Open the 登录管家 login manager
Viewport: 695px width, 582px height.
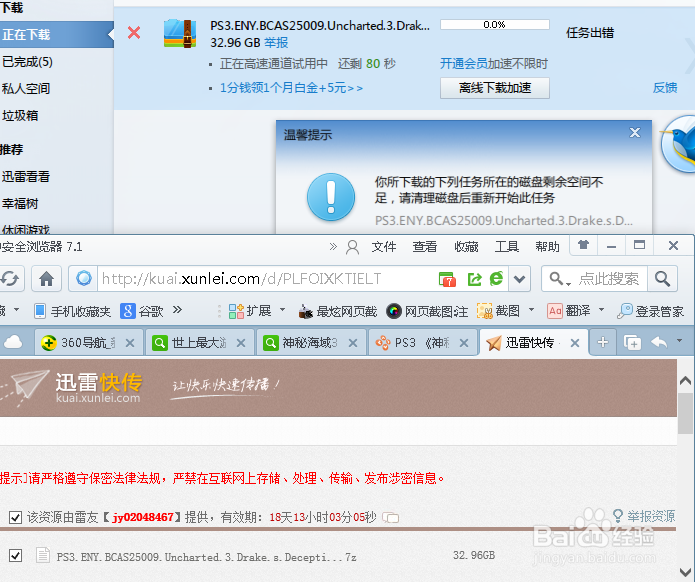point(651,312)
